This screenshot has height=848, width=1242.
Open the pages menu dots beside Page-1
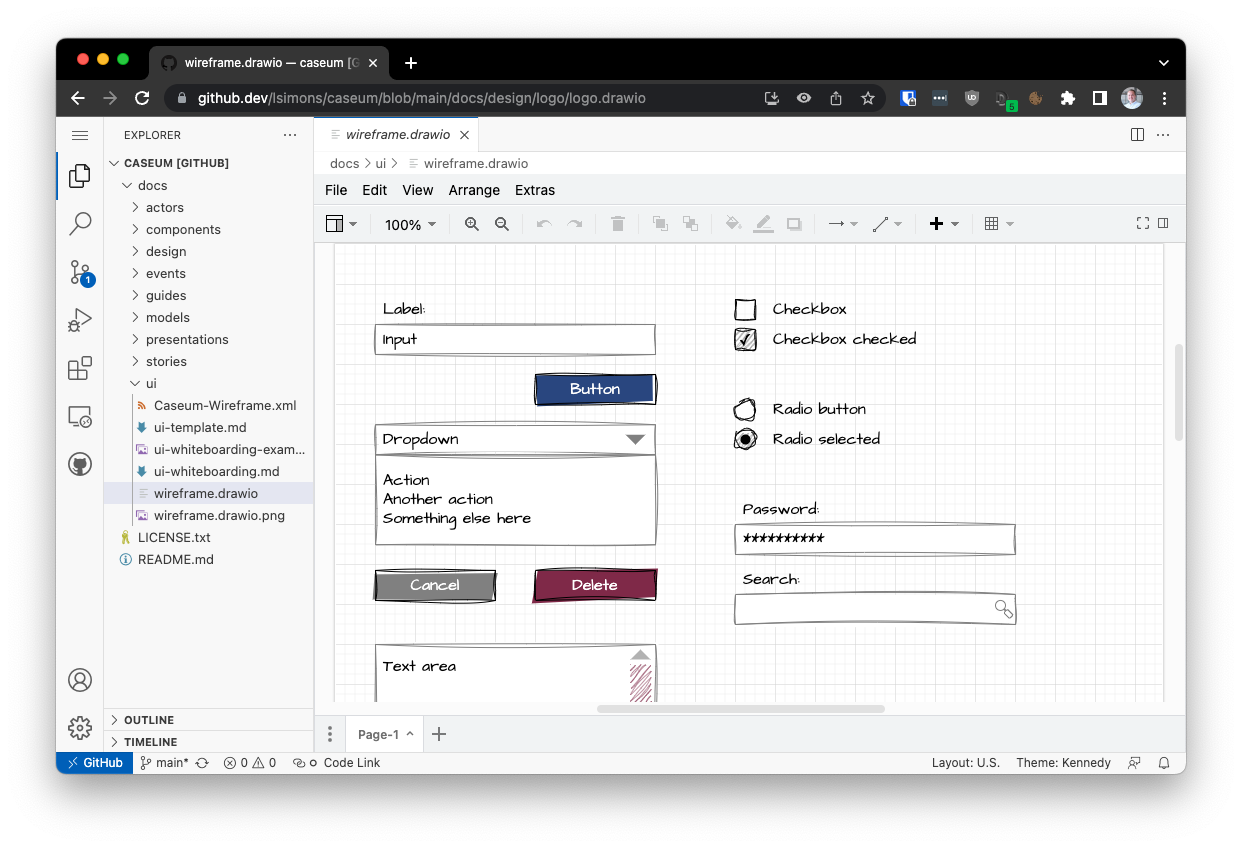pos(330,735)
